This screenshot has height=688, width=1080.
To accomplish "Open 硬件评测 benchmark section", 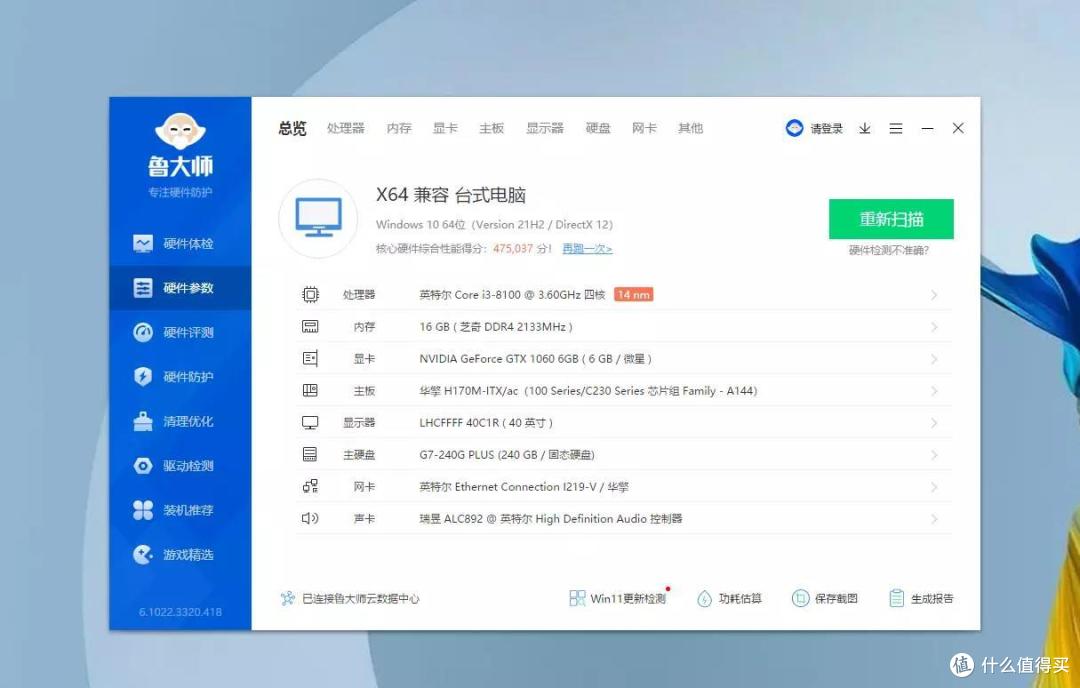I will pos(180,333).
